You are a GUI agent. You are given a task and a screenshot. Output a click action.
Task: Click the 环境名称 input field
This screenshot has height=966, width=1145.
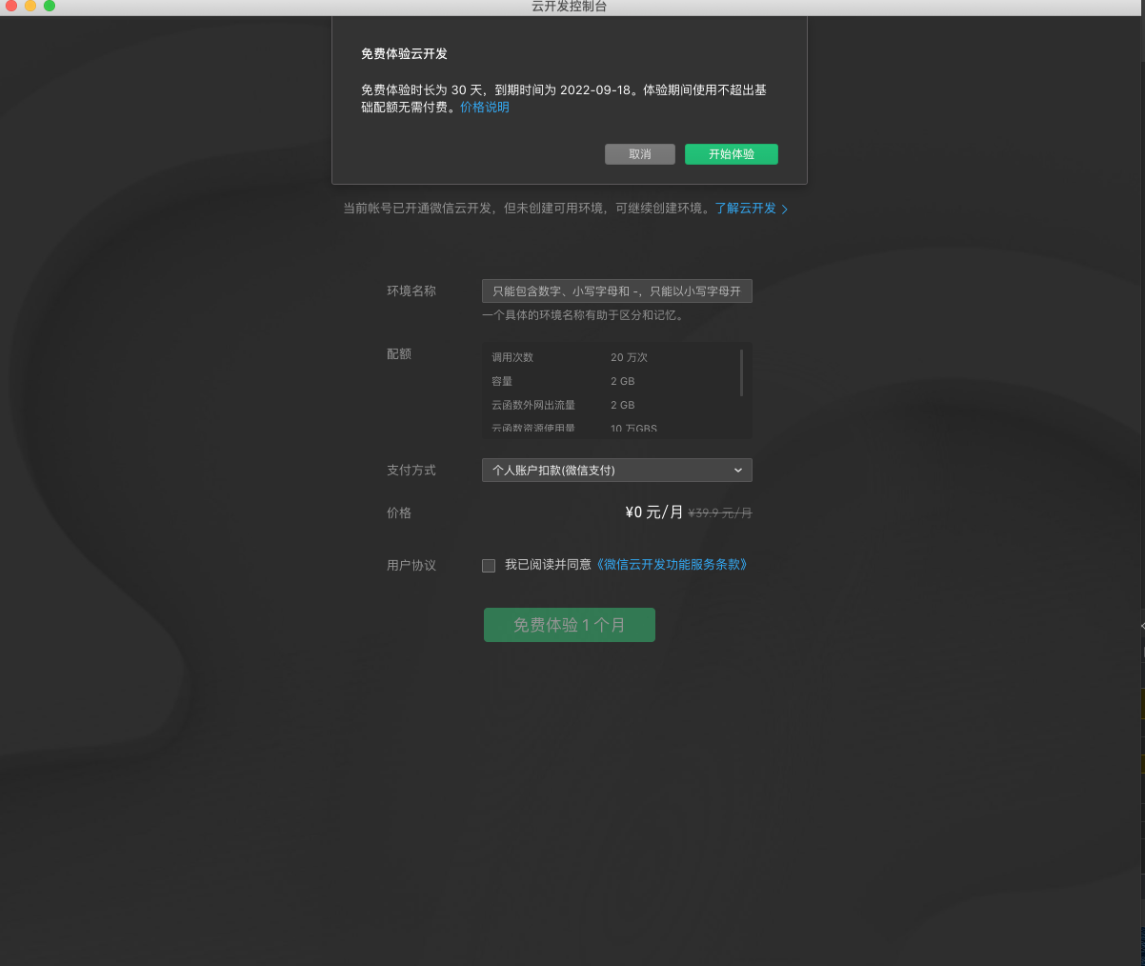point(617,291)
